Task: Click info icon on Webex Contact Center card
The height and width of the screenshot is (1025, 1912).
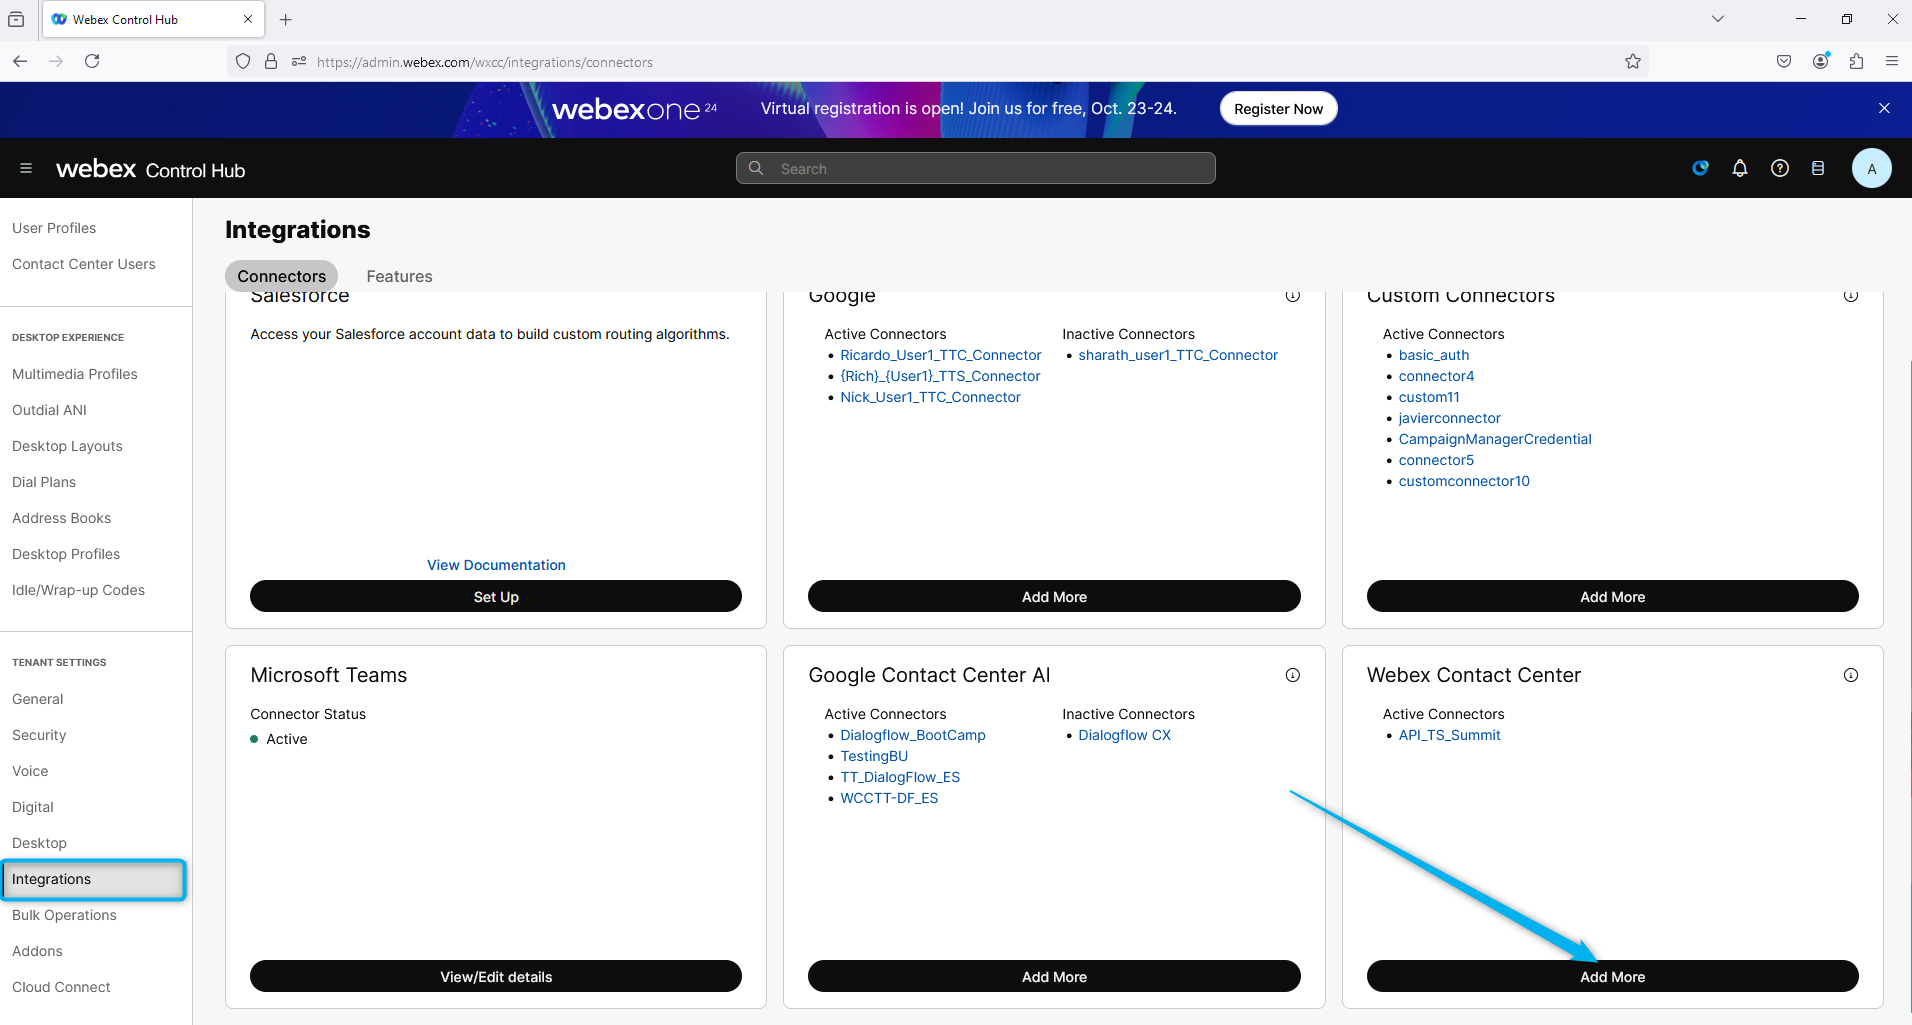Action: coord(1851,675)
